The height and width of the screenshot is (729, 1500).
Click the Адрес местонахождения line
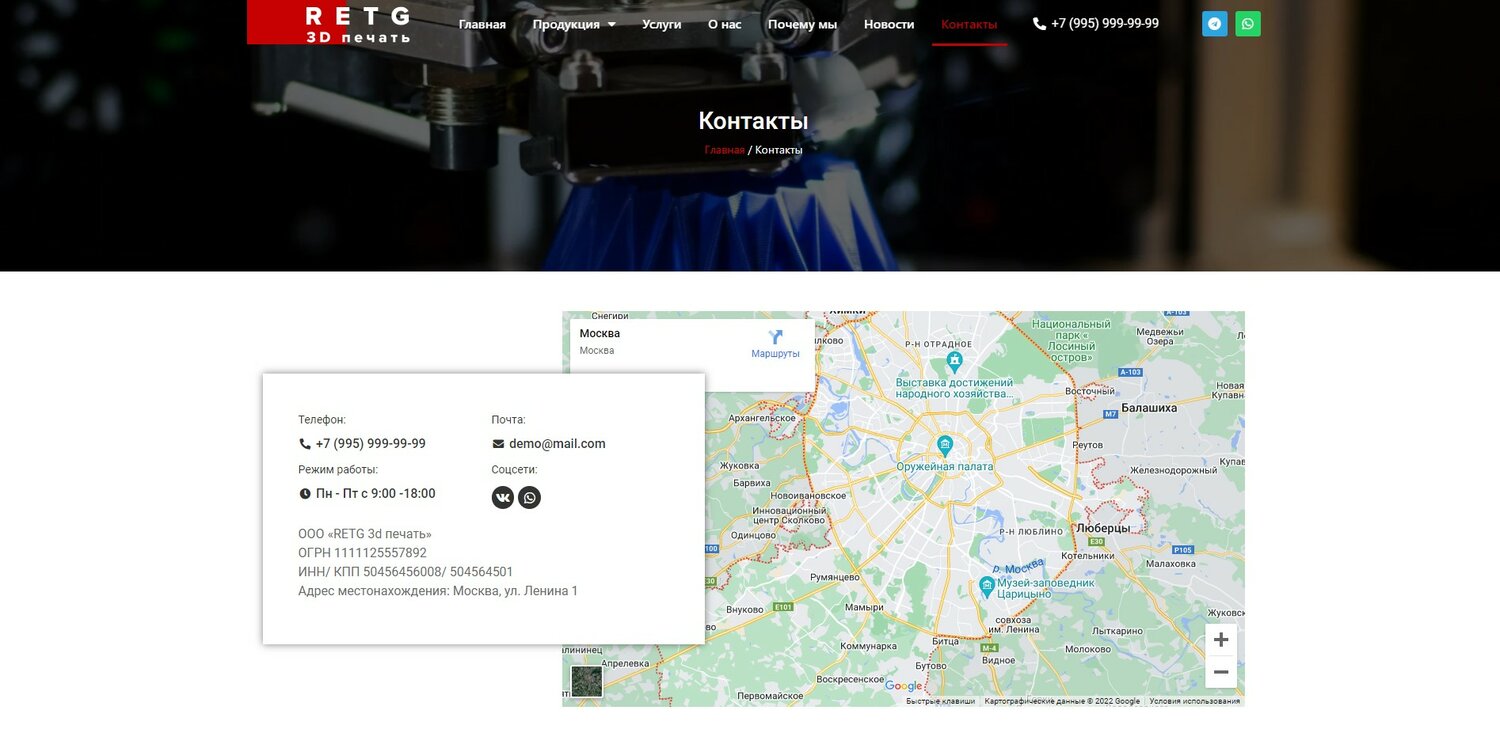pyautogui.click(x=438, y=591)
